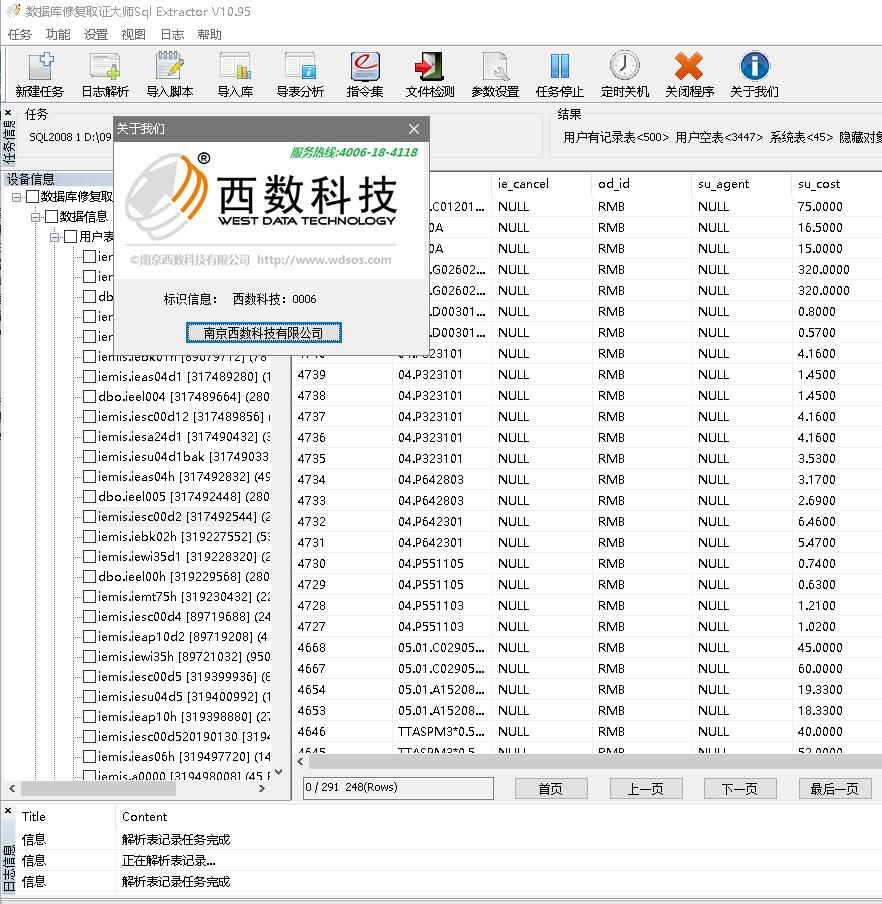Select tree item iemis.ieap10h [319398880]
The width and height of the screenshot is (882, 904).
184,717
